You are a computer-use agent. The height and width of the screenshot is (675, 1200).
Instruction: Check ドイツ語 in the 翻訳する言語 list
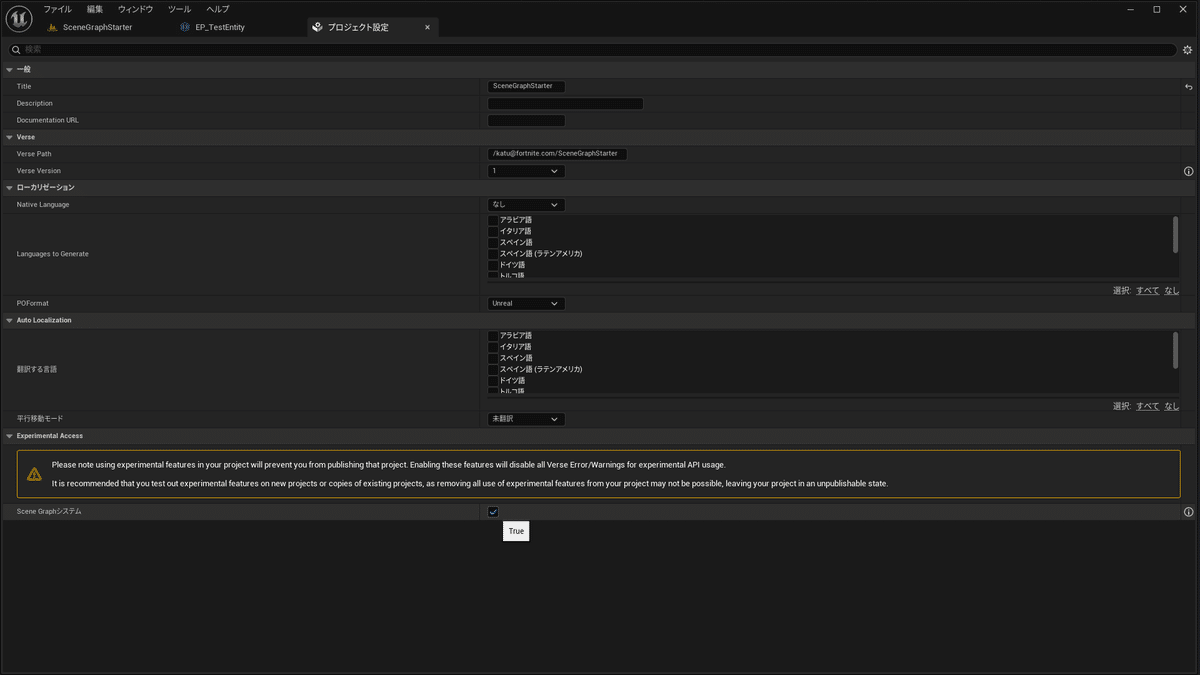coord(493,381)
